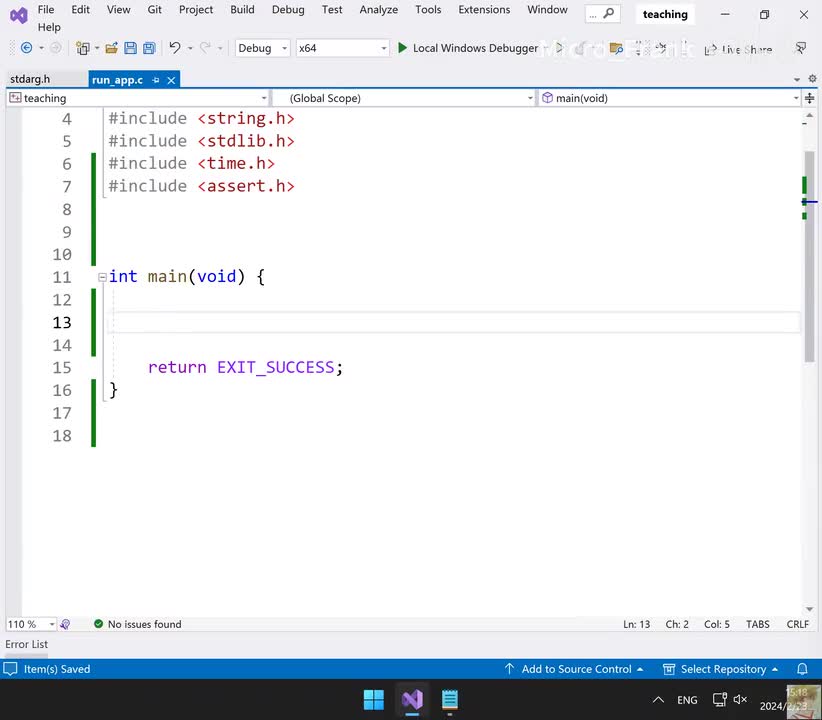Screen dimensions: 822x720
Task: Click the CRLF line ending indicator
Action: coord(797,624)
